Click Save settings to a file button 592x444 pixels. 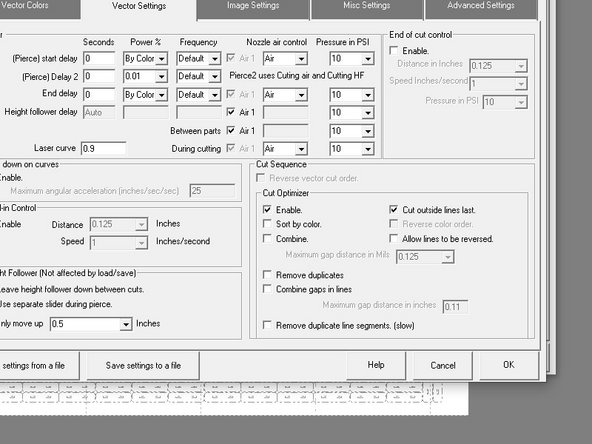[143, 365]
